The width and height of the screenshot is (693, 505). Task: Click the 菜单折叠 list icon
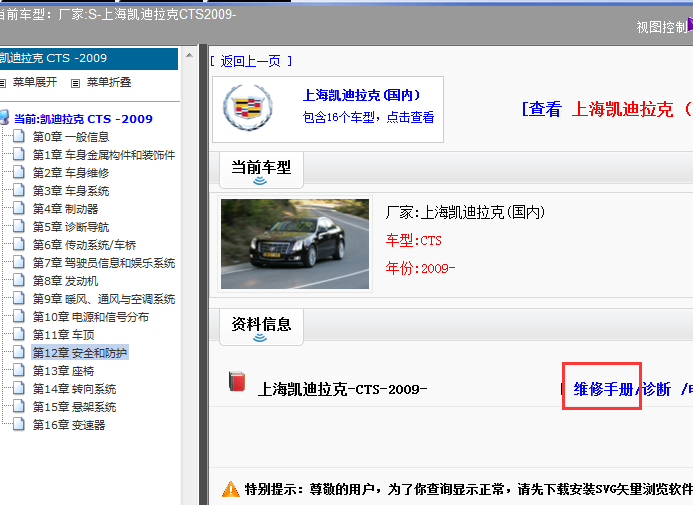point(76,83)
